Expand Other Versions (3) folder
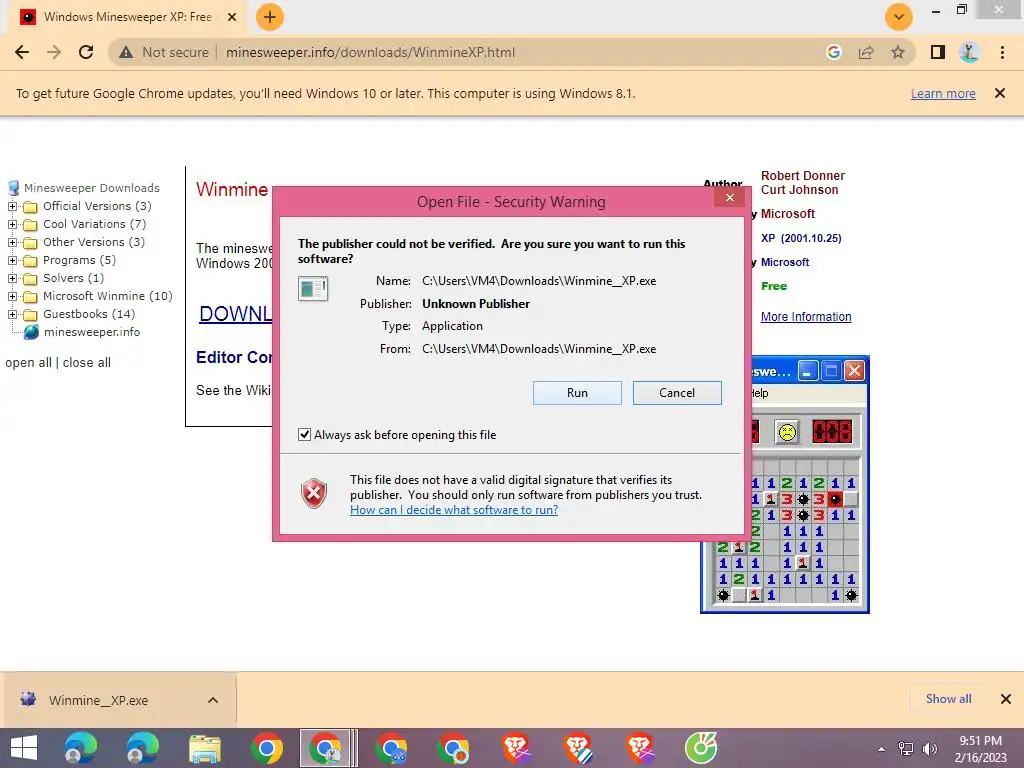 (12, 242)
